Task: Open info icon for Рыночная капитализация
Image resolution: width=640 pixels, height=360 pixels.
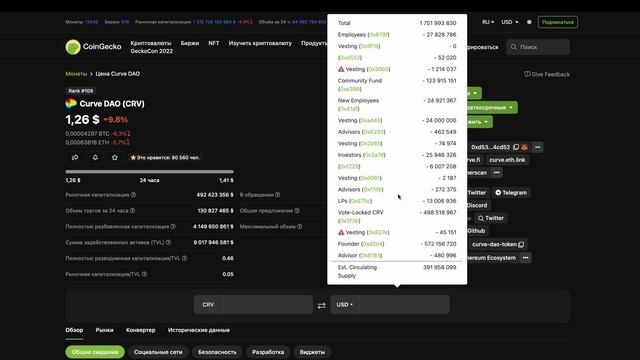Action: pos(133,195)
